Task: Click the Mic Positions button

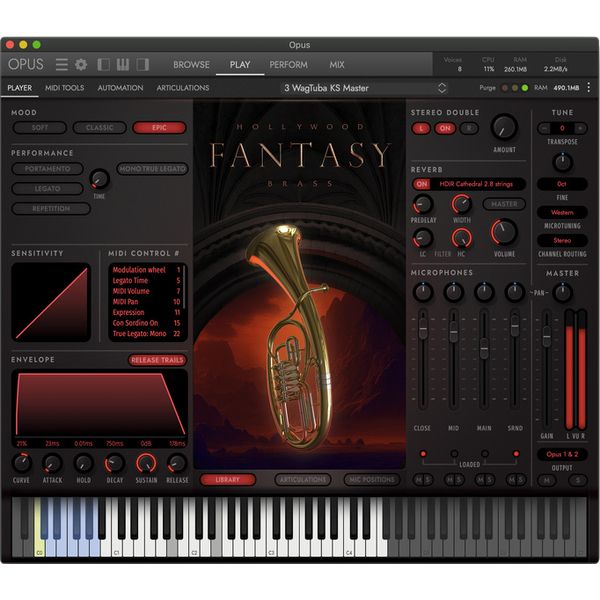Action: click(x=372, y=479)
